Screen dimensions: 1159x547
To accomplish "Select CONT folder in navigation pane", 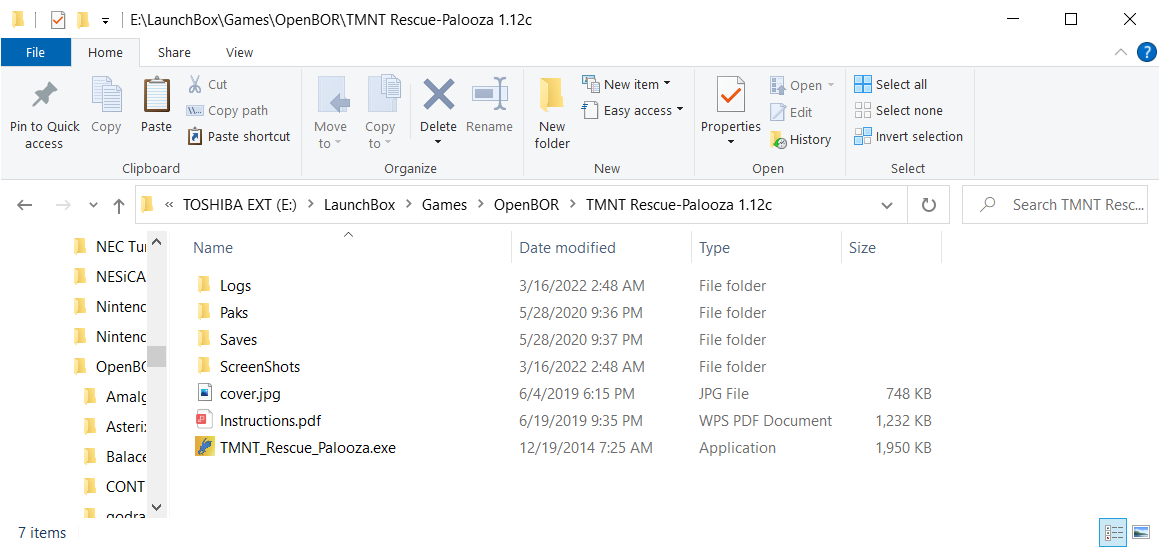I will click(115, 486).
